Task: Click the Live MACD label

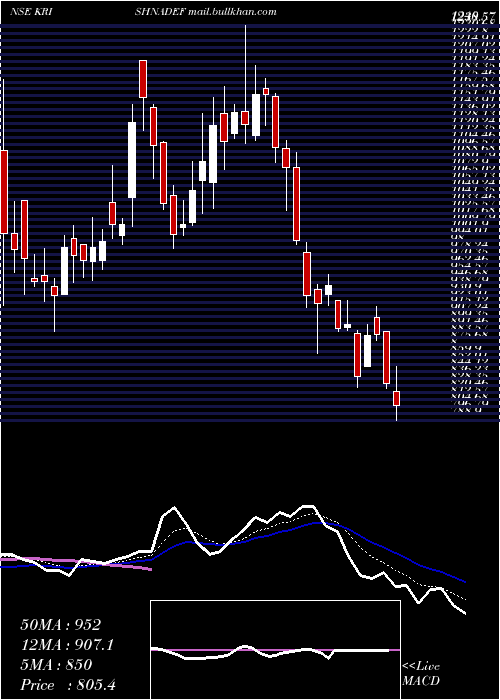Action: [x=421, y=674]
